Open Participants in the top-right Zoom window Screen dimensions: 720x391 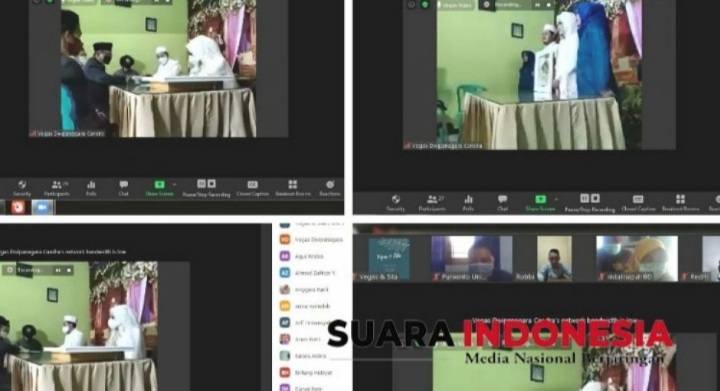click(432, 203)
